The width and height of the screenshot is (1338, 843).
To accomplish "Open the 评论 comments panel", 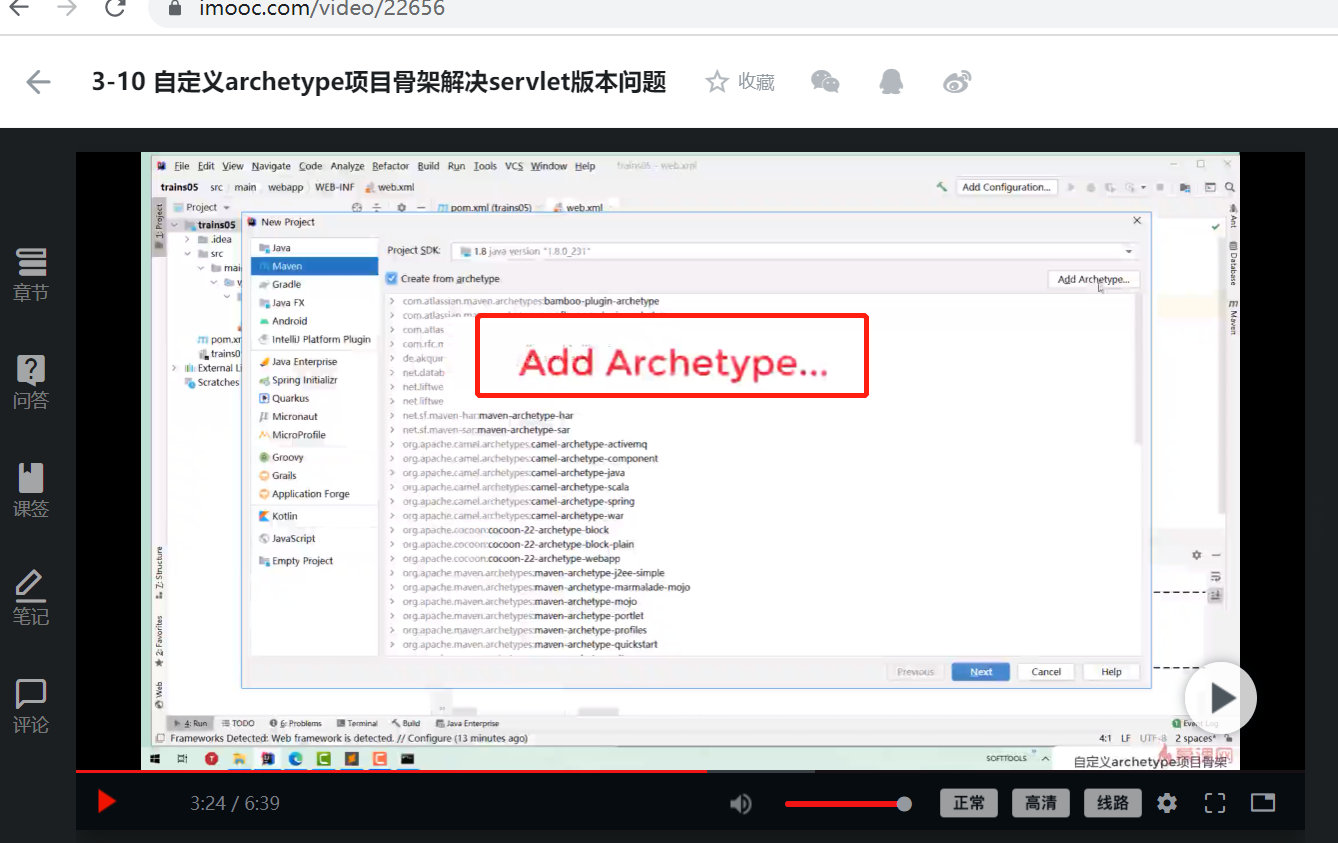I will click(x=31, y=706).
